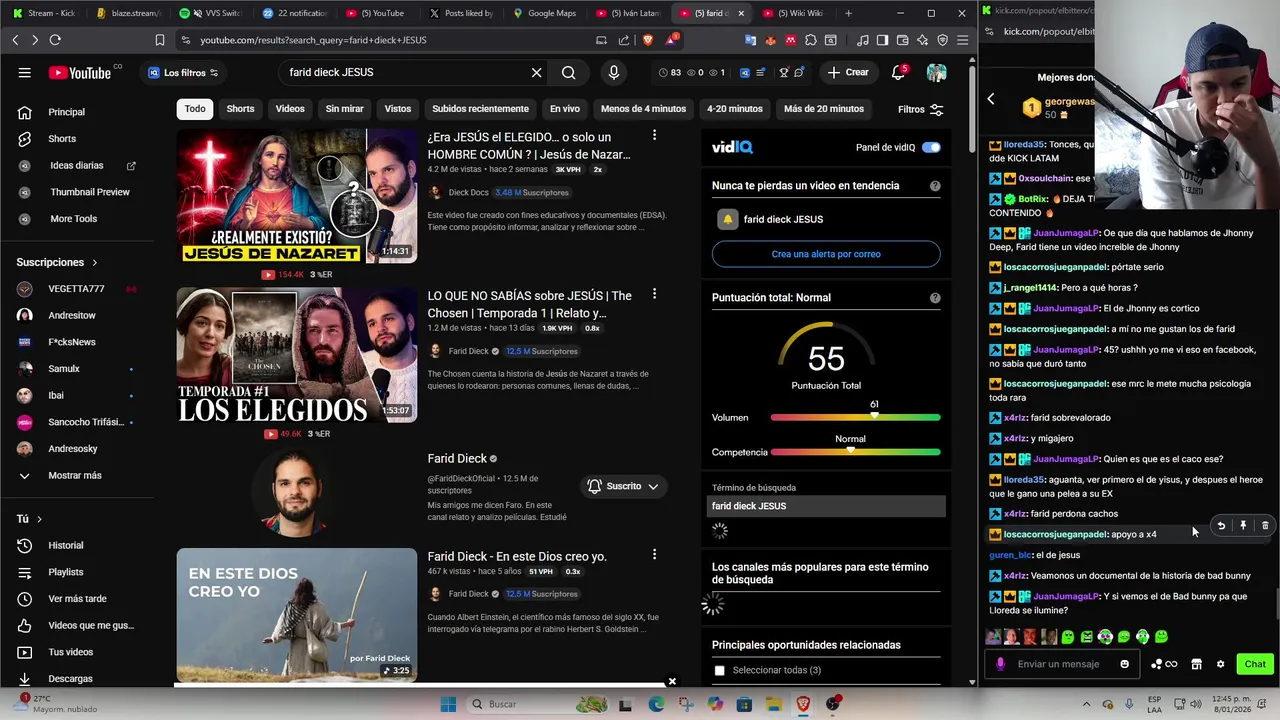Reload the page
Viewport: 1280px width, 720px height.
click(x=55, y=40)
